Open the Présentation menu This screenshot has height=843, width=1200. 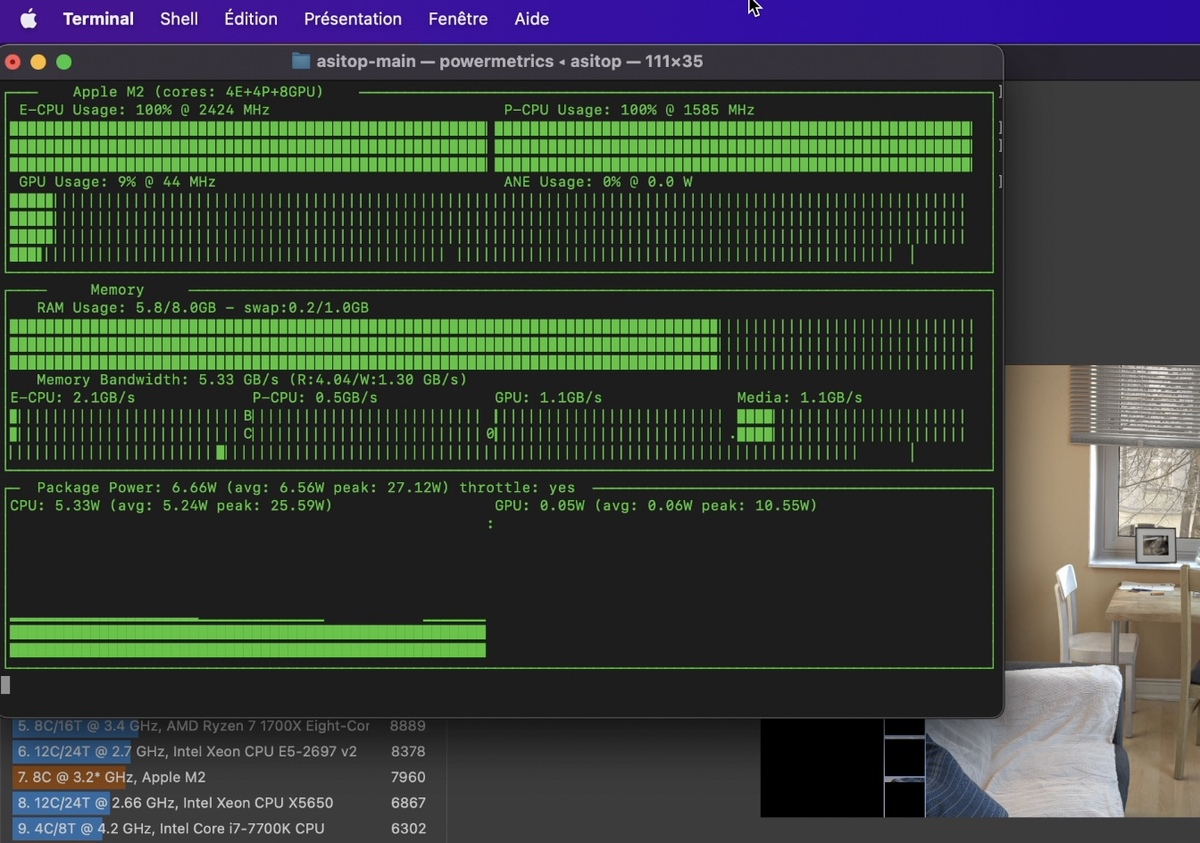point(353,19)
